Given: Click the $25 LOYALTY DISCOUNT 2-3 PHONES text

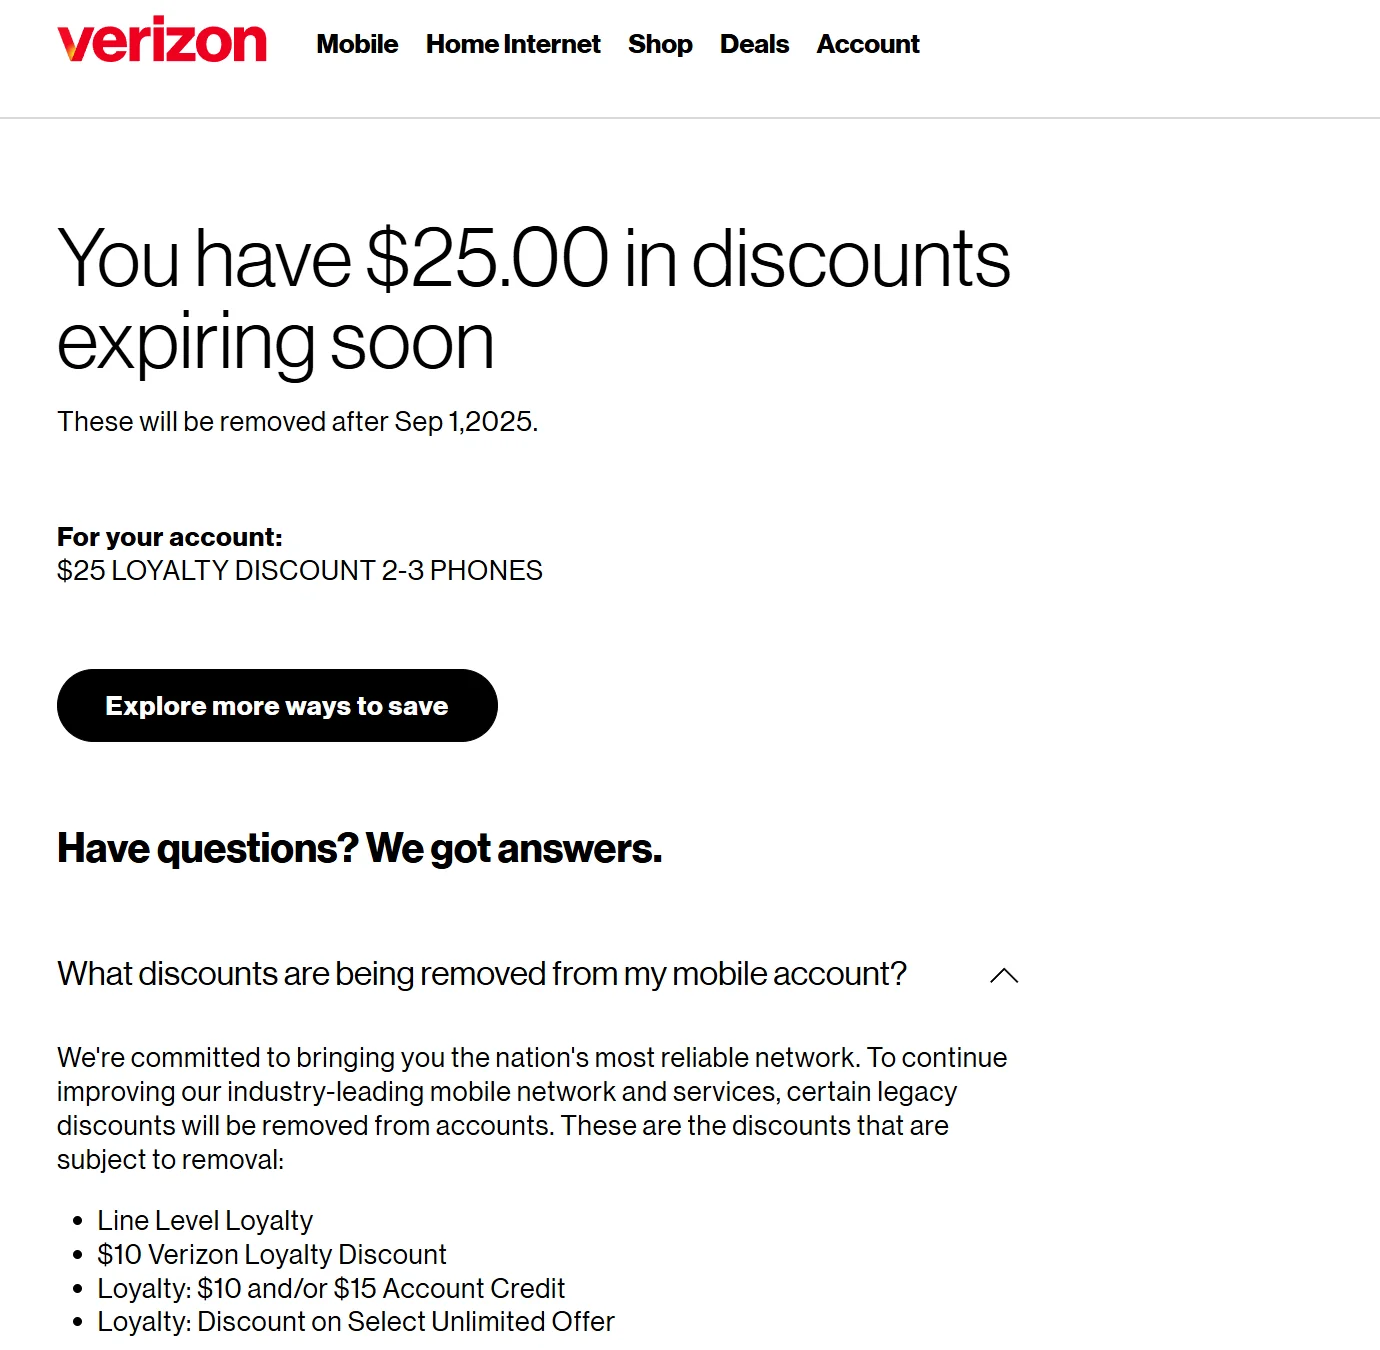Looking at the screenshot, I should pos(300,571).
